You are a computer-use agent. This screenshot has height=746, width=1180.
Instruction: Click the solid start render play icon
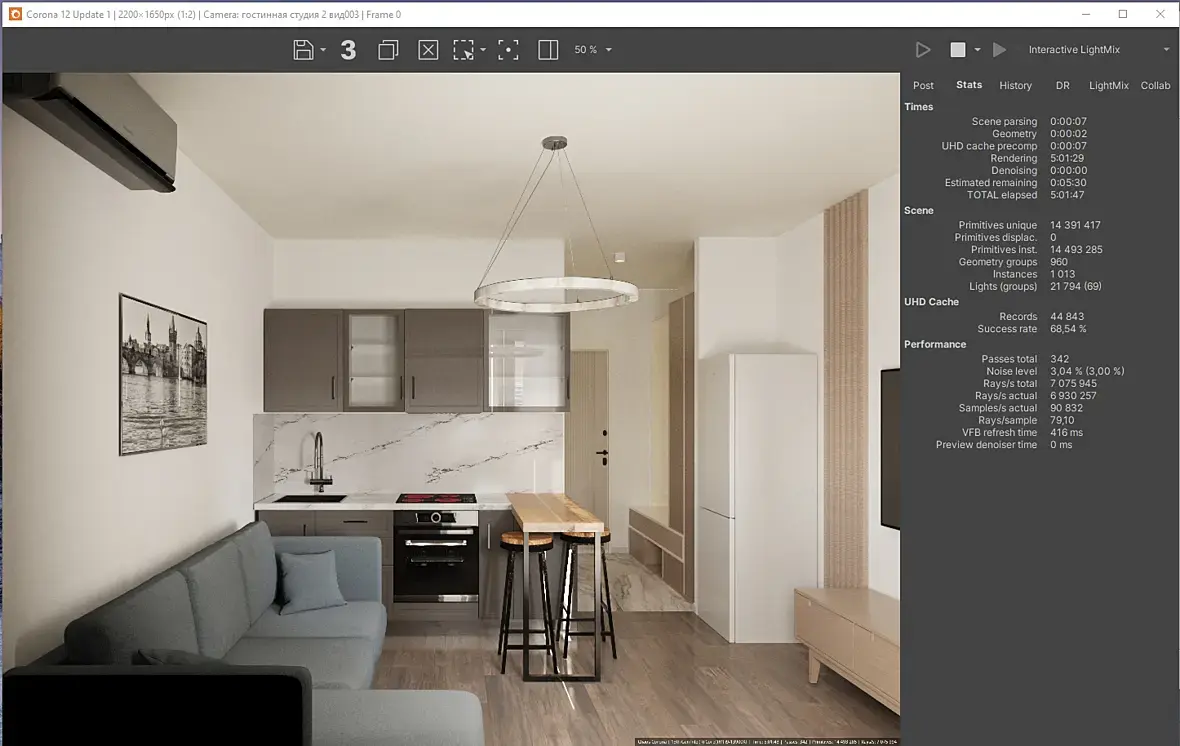pyautogui.click(x=999, y=50)
